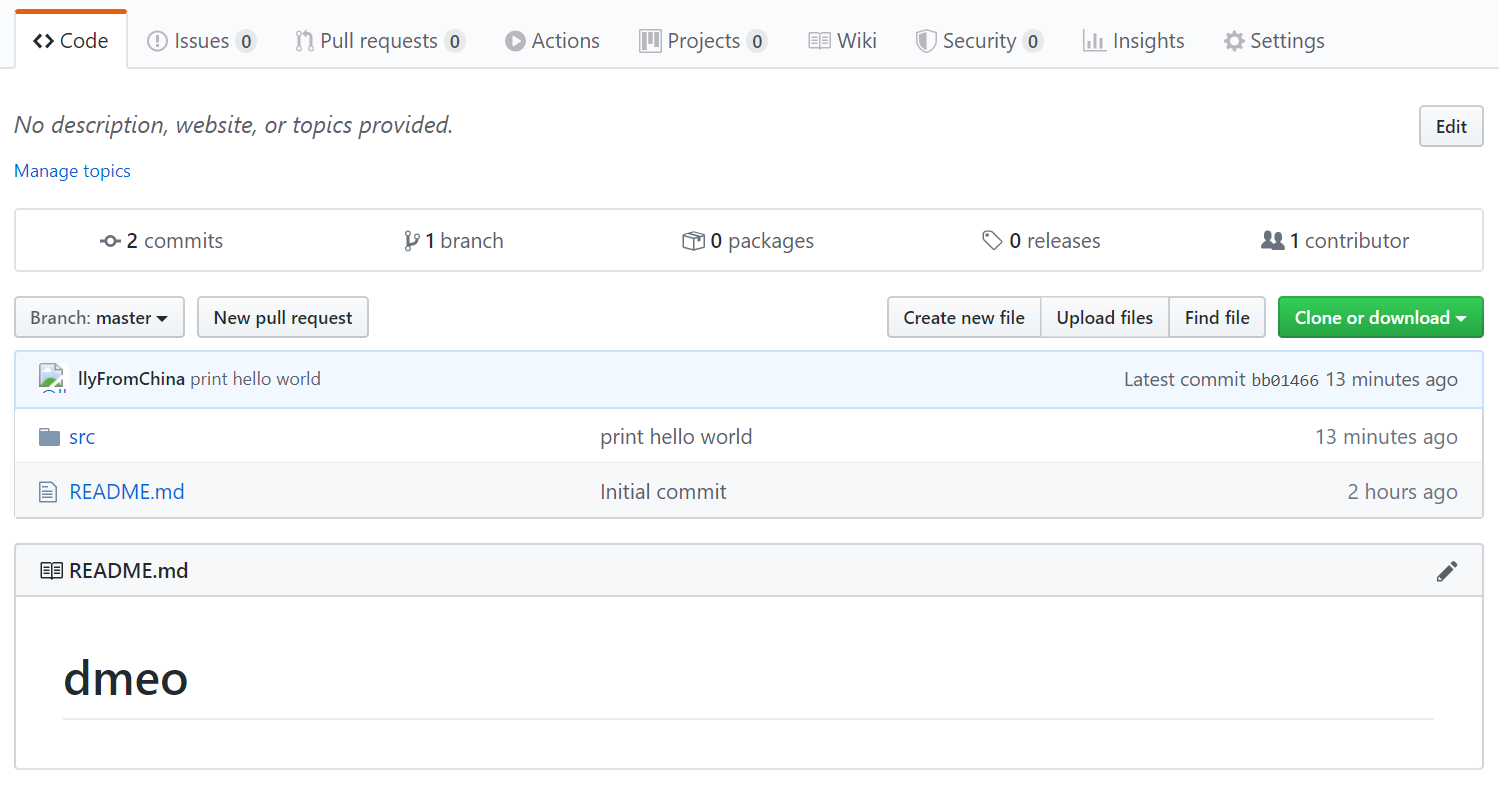1499x785 pixels.
Task: Open the 1 branch list
Action: (453, 241)
